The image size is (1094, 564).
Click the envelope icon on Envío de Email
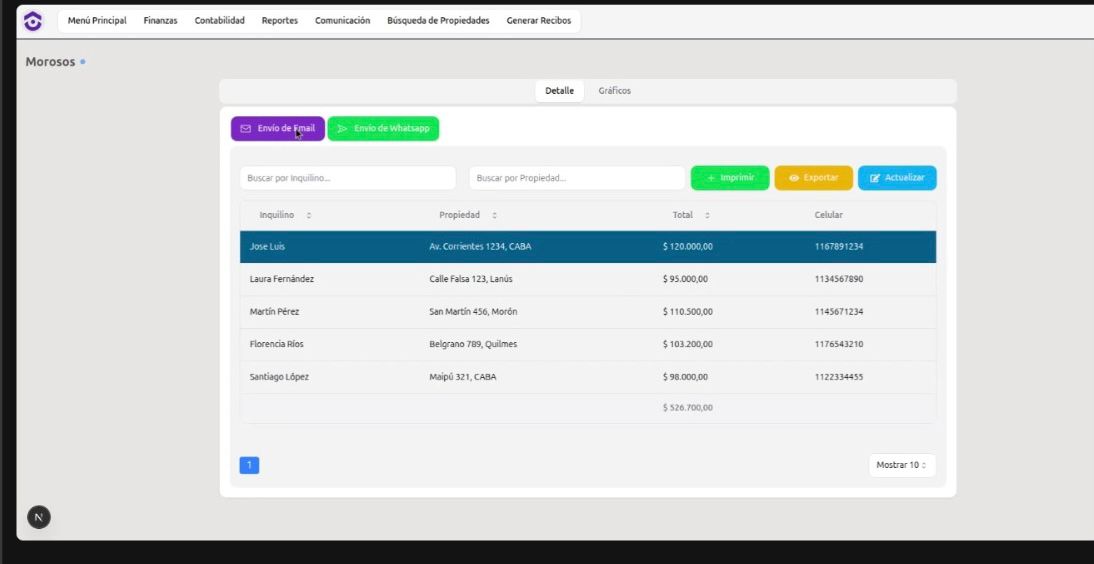(246, 129)
